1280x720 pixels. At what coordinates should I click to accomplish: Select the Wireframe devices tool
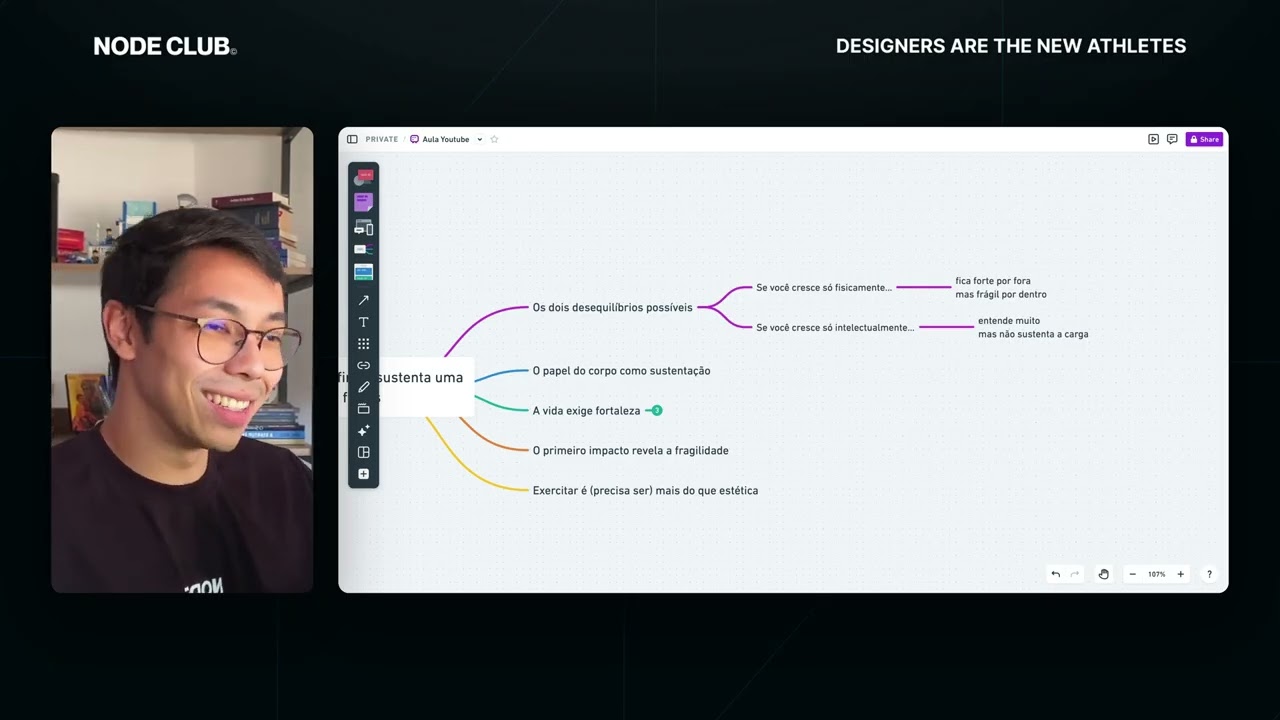pos(363,228)
